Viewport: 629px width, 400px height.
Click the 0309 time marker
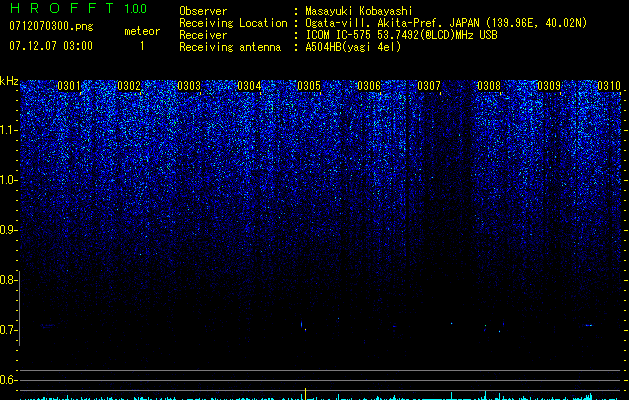pos(549,86)
